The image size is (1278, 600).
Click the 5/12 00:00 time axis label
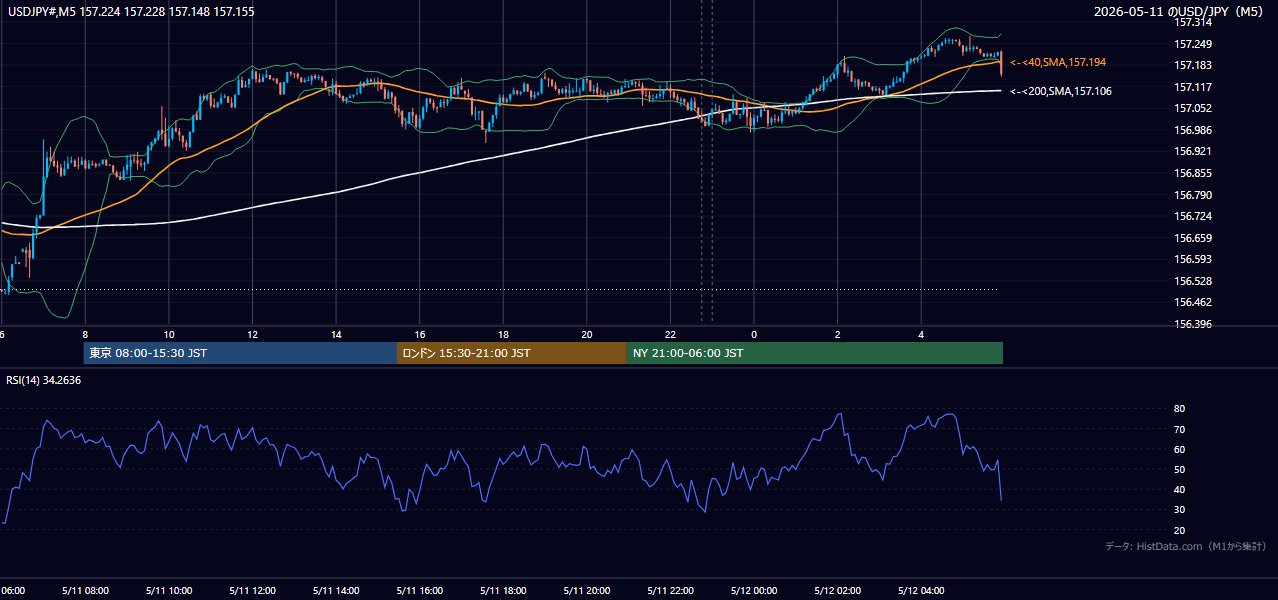point(754,591)
